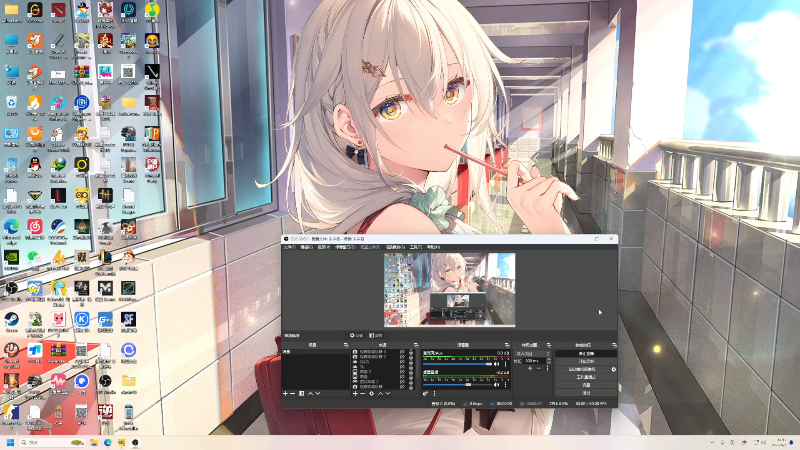800x450 pixels.
Task: Click the recording button in Controls dock
Action: [586, 361]
